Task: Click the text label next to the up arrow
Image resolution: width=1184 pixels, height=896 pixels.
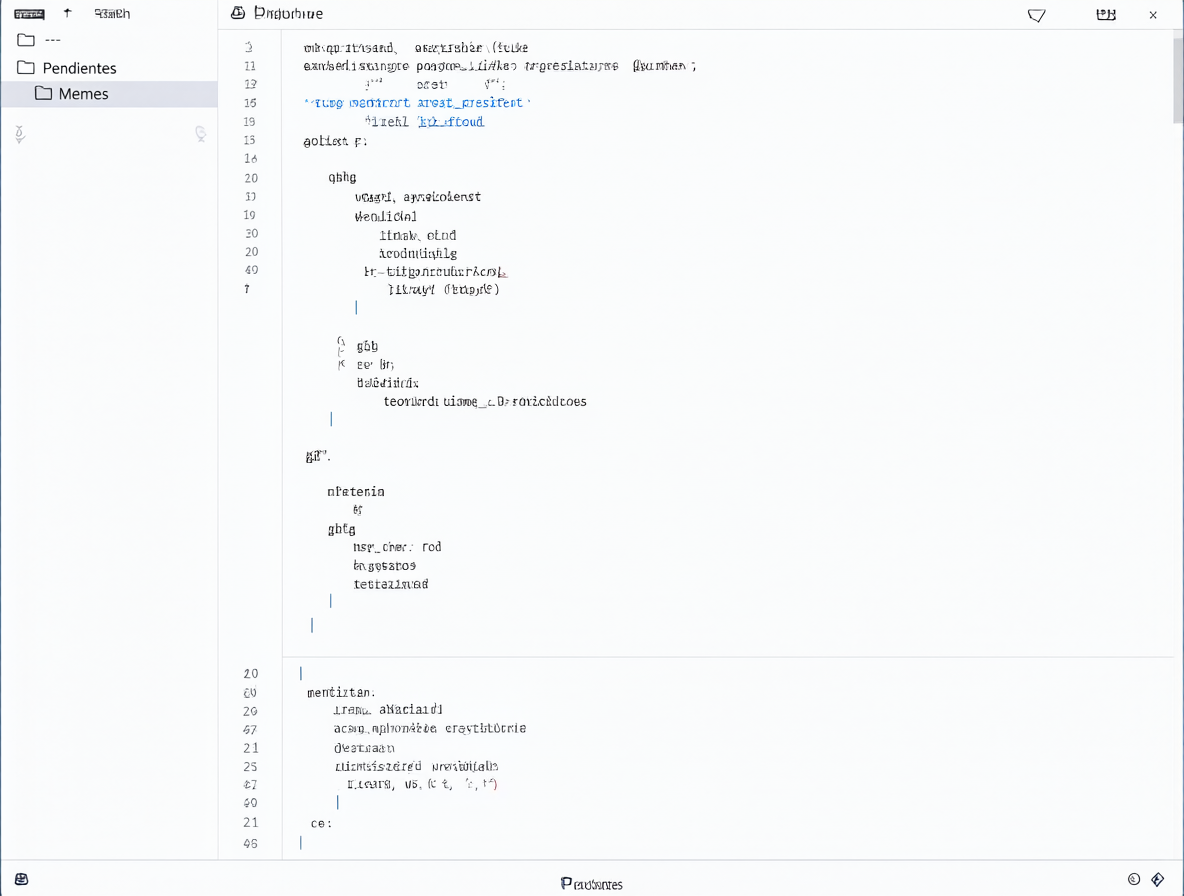Action: click(113, 14)
